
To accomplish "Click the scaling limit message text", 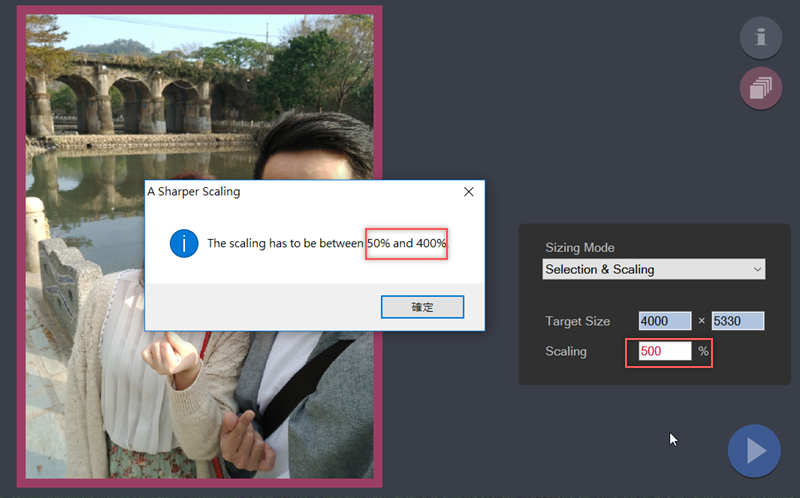I will (x=327, y=243).
